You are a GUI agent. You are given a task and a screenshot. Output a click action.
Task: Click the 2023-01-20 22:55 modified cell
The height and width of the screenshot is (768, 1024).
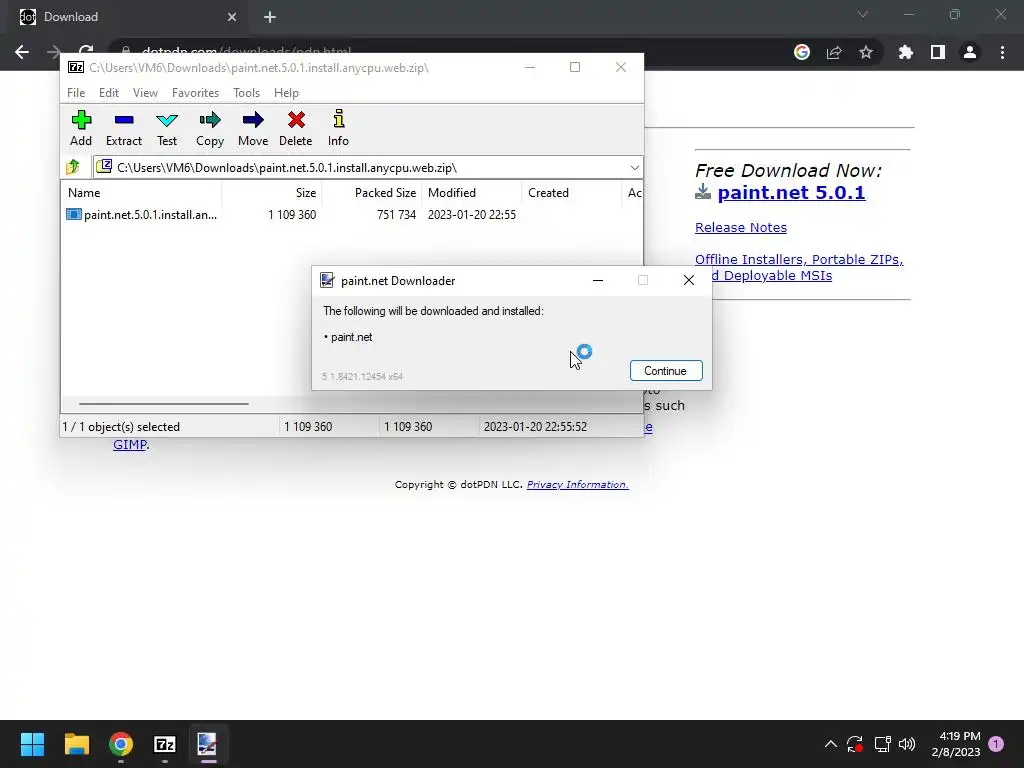pyautogui.click(x=472, y=215)
